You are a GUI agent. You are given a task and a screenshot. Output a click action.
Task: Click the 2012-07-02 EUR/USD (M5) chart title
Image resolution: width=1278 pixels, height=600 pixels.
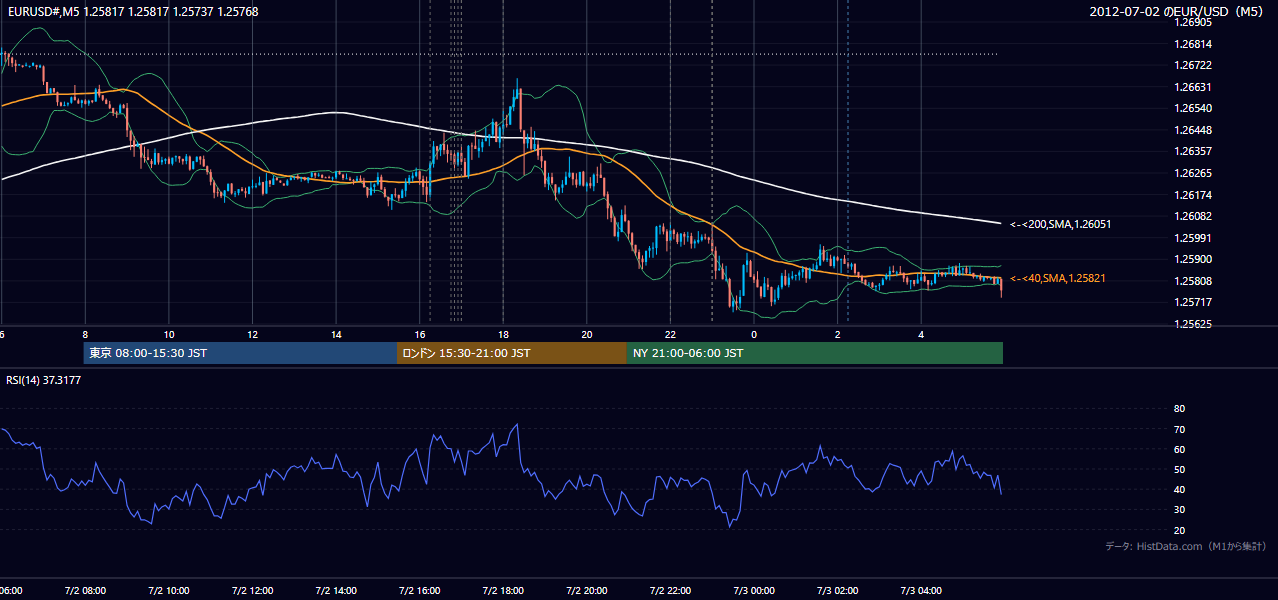coord(1178,12)
